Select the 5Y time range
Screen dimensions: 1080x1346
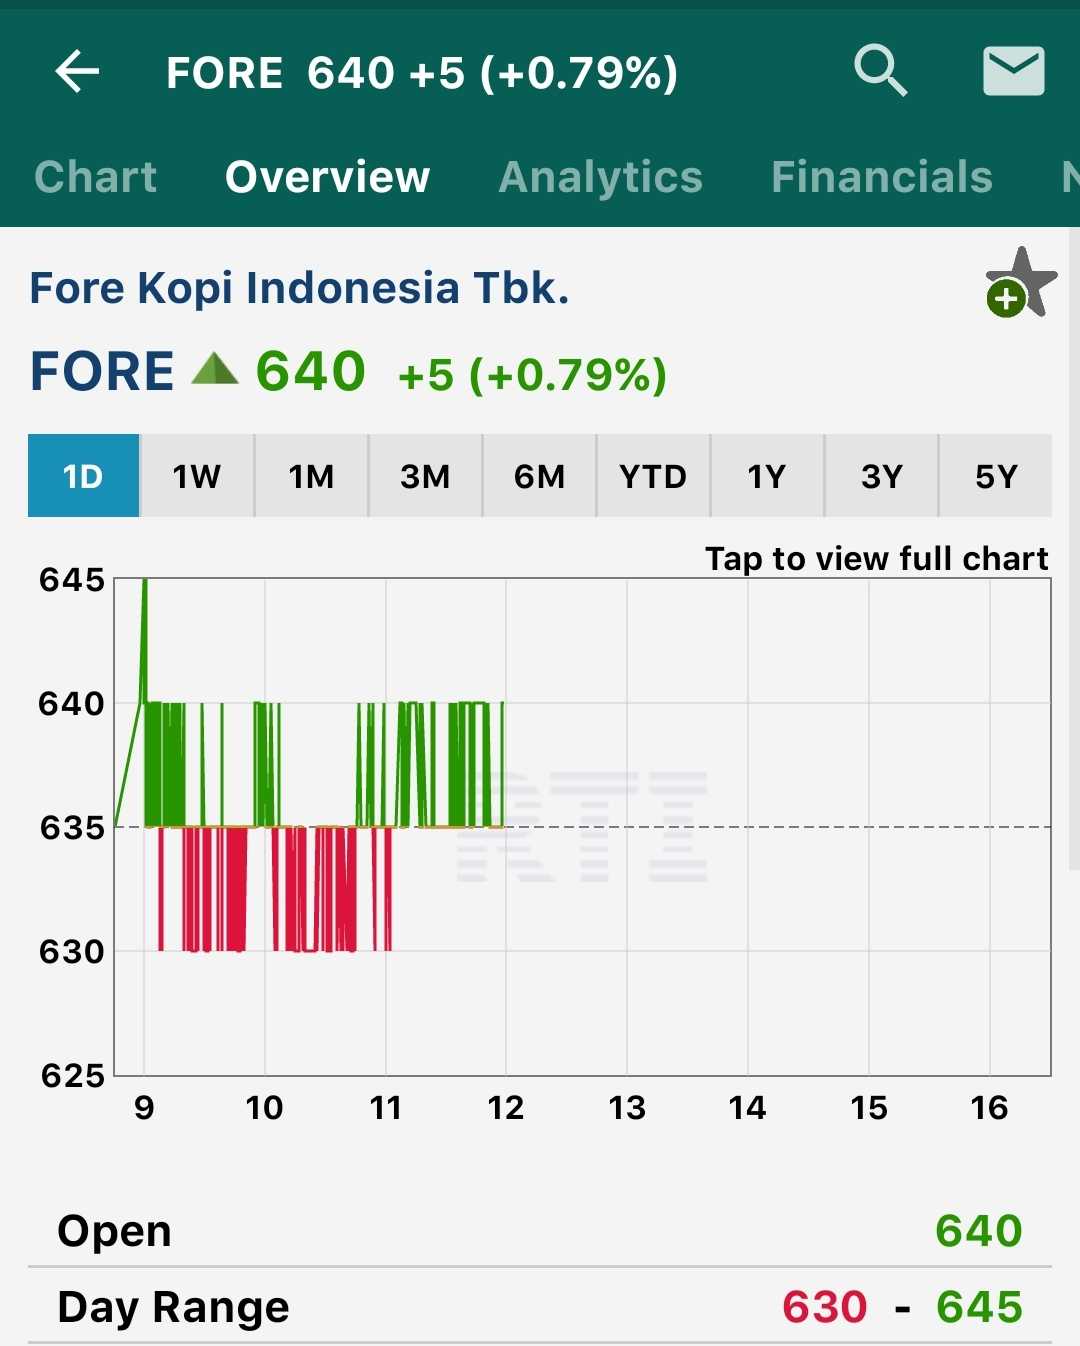click(996, 476)
